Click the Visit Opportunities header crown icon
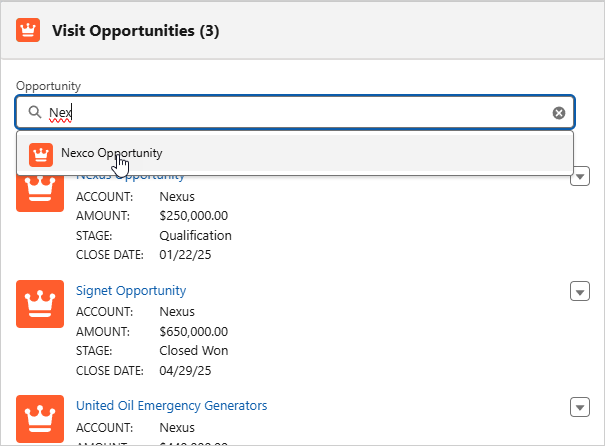The width and height of the screenshot is (605, 446). [28, 30]
